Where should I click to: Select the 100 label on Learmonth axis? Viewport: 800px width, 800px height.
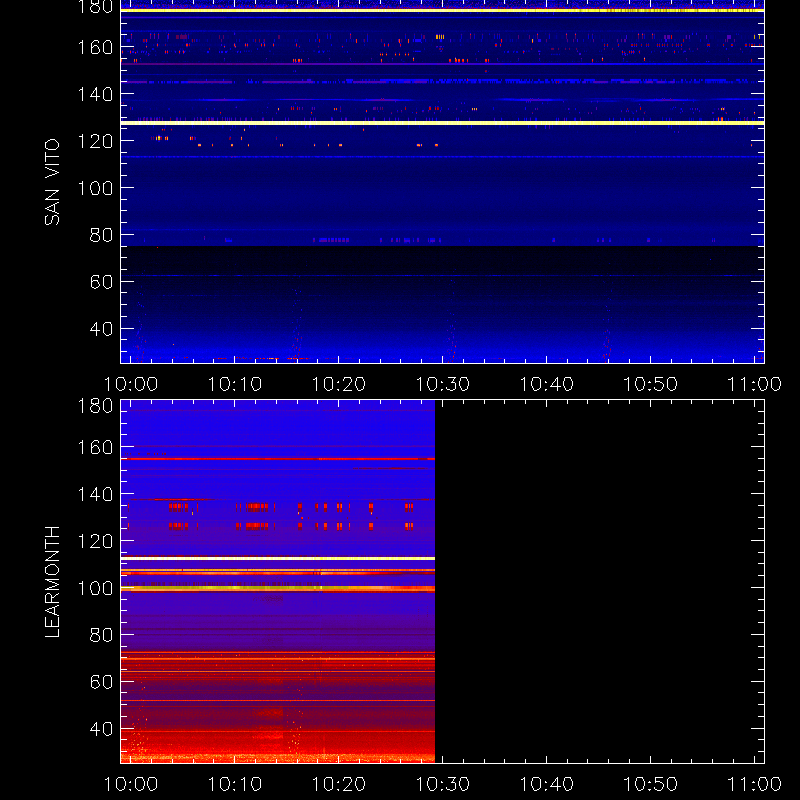(x=95, y=588)
